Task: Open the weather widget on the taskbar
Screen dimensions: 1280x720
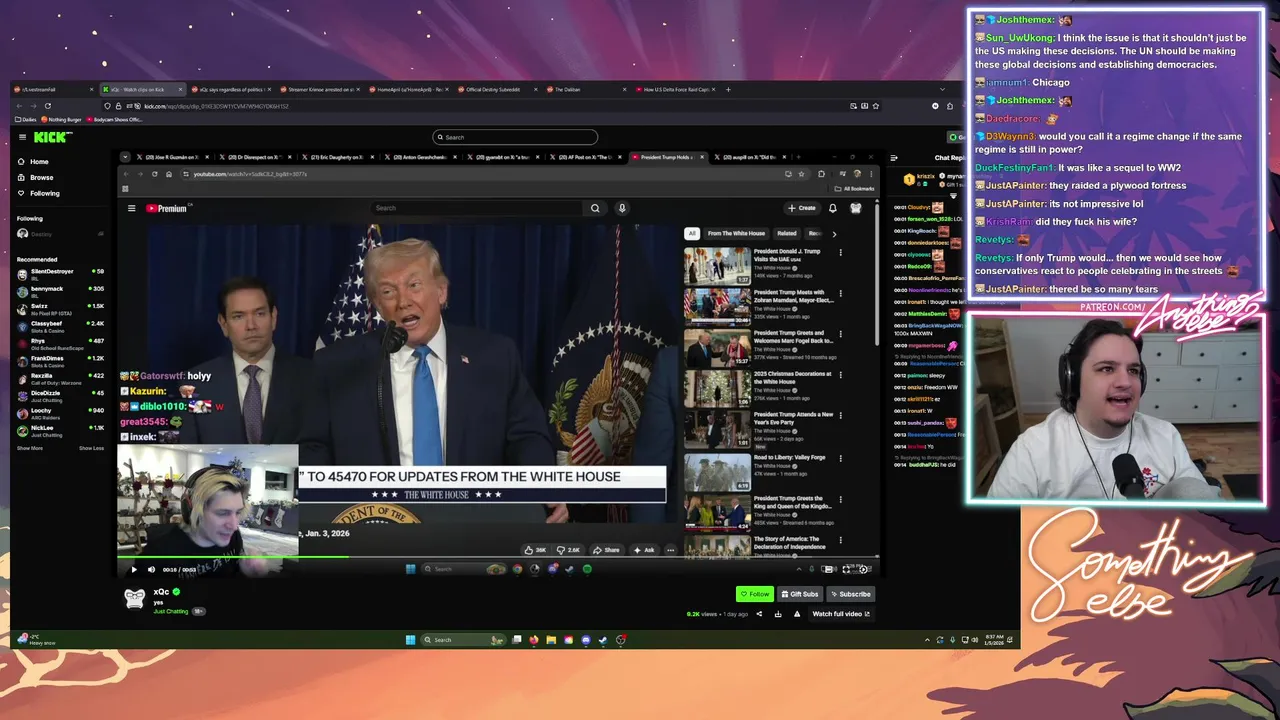Action: tap(36, 639)
